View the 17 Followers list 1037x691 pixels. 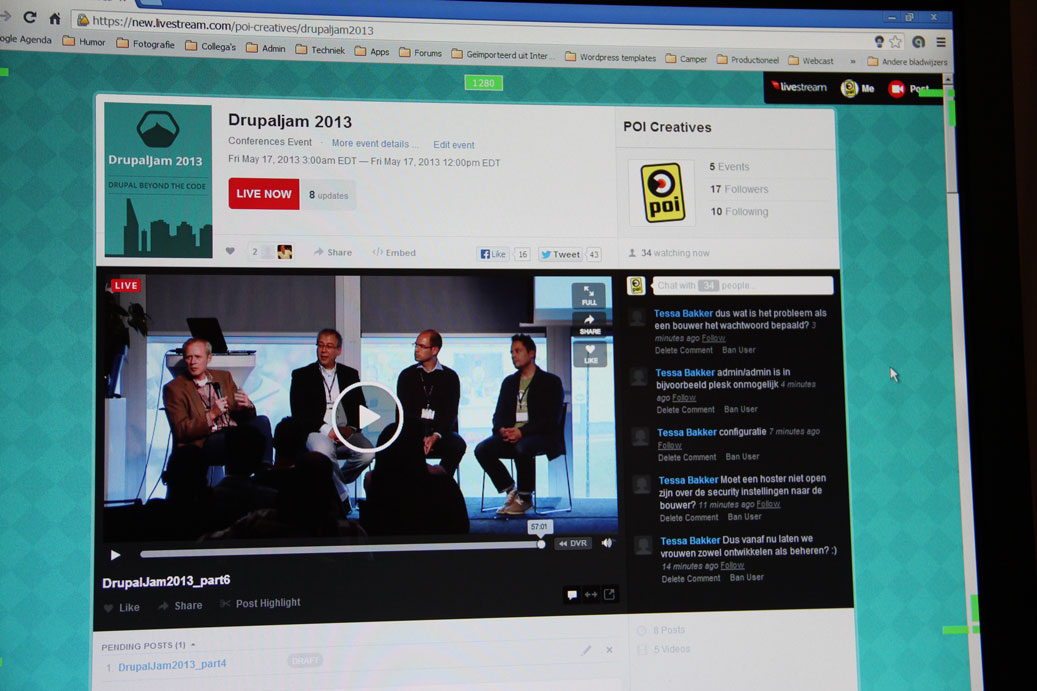pos(739,189)
